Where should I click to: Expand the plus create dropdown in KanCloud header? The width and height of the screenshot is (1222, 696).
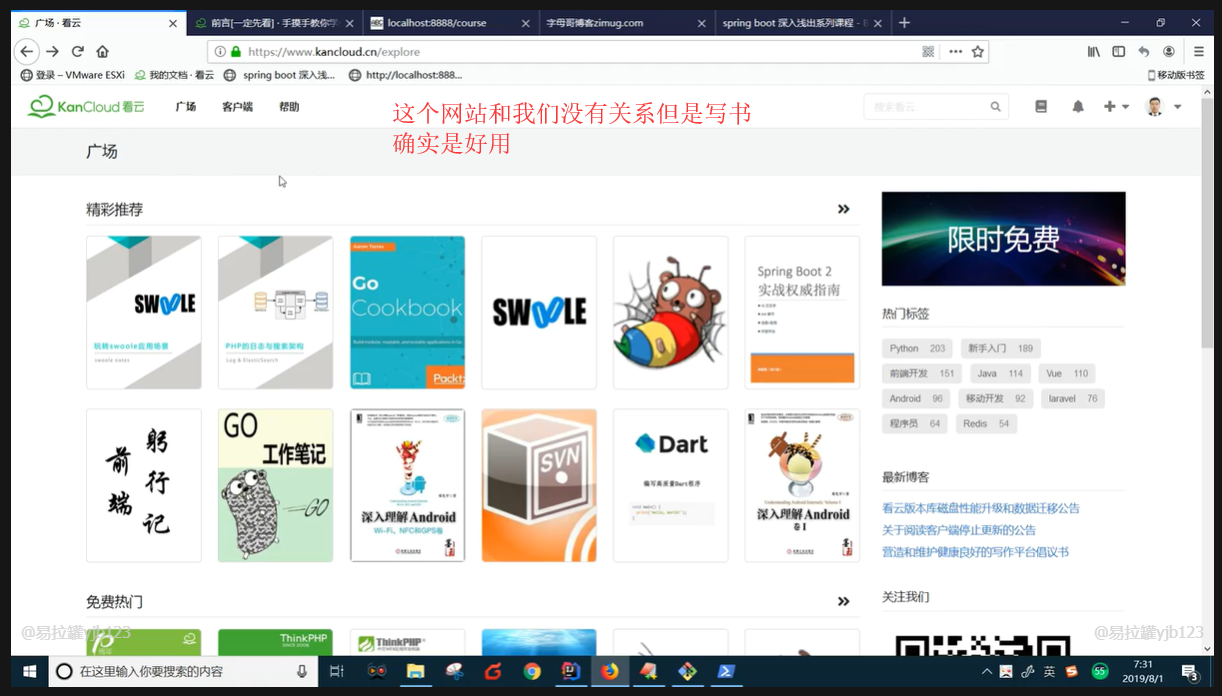coord(1116,107)
